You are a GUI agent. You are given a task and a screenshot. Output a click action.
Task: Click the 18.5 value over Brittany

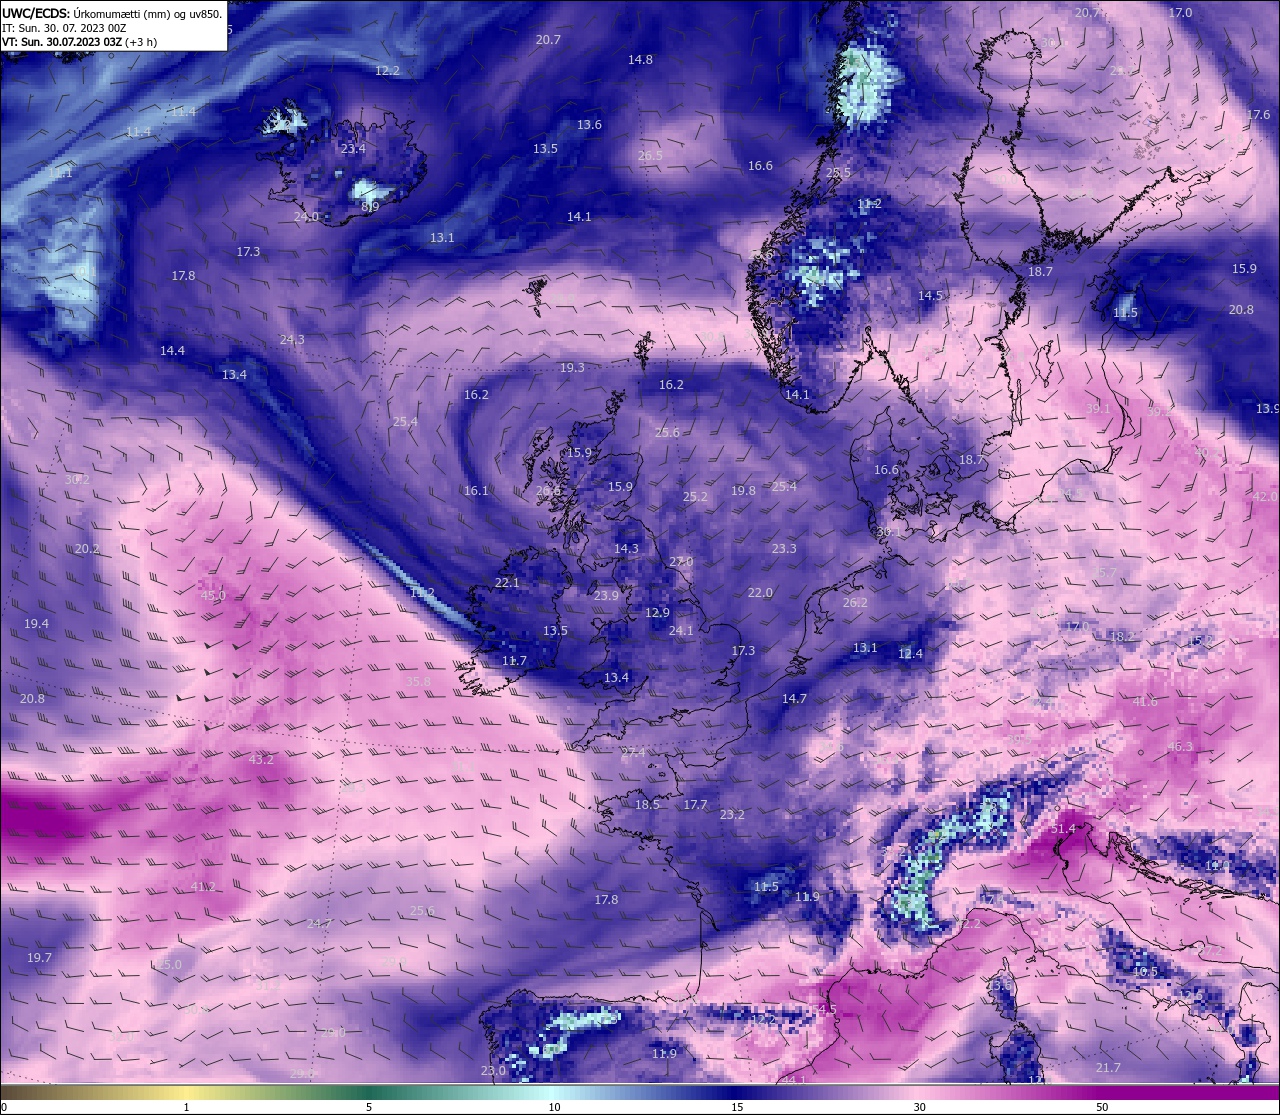[x=647, y=805]
